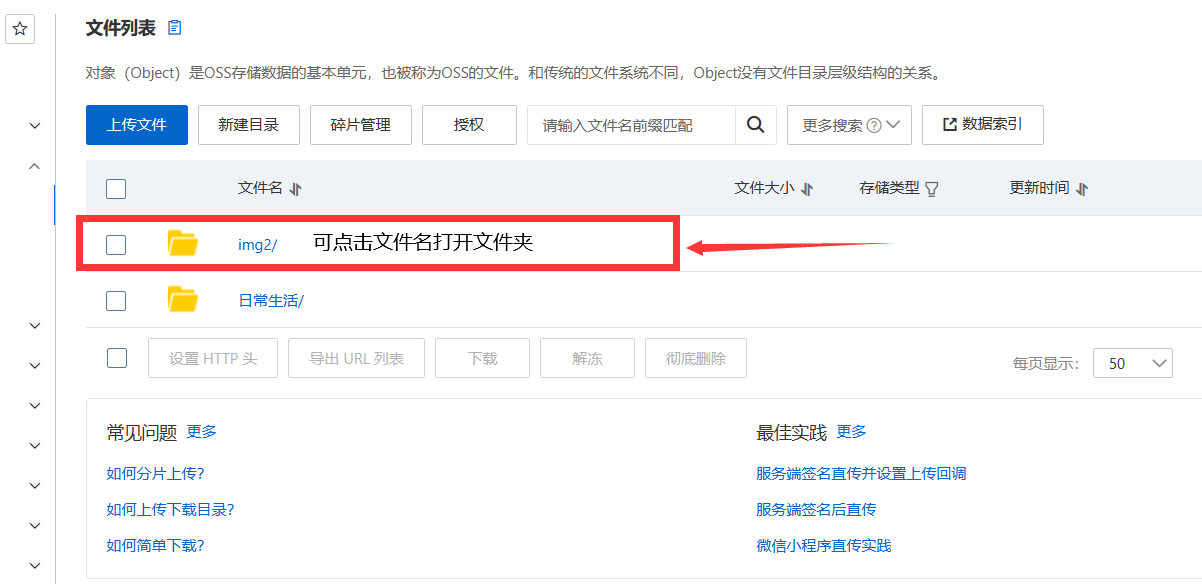Click the 新建目录 button
This screenshot has height=584, width=1202.
(x=248, y=125)
